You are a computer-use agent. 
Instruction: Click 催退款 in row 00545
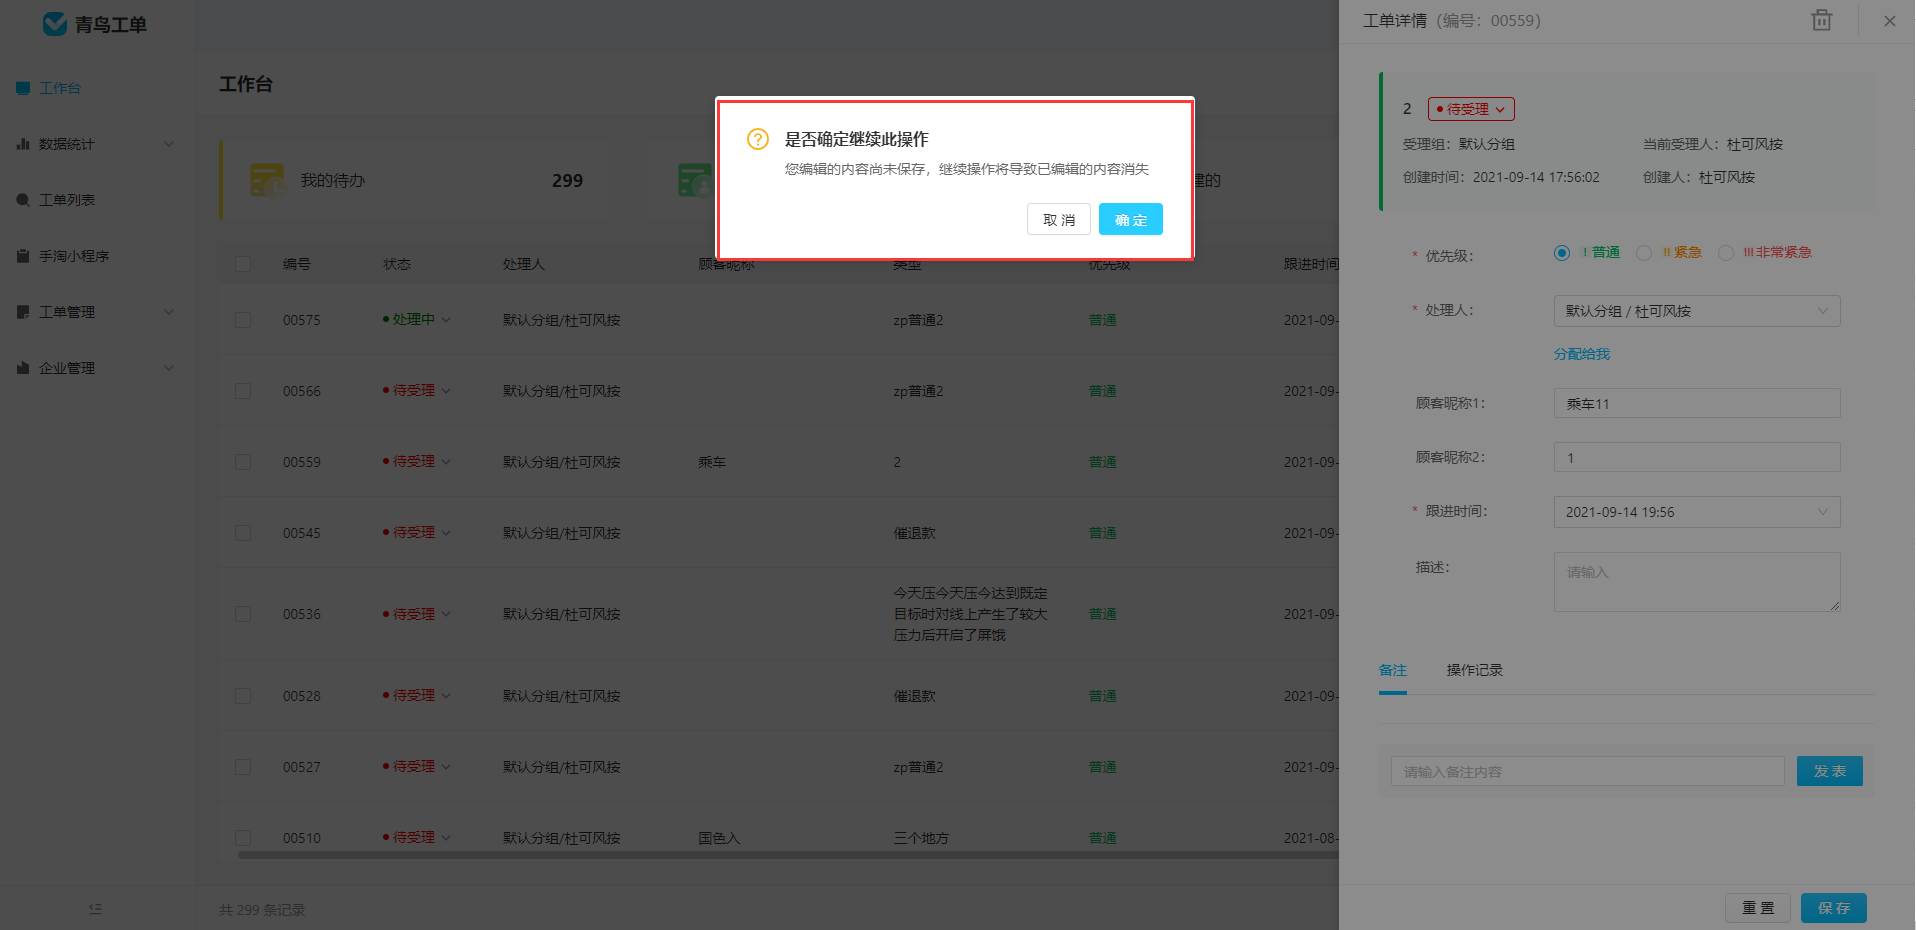[915, 533]
